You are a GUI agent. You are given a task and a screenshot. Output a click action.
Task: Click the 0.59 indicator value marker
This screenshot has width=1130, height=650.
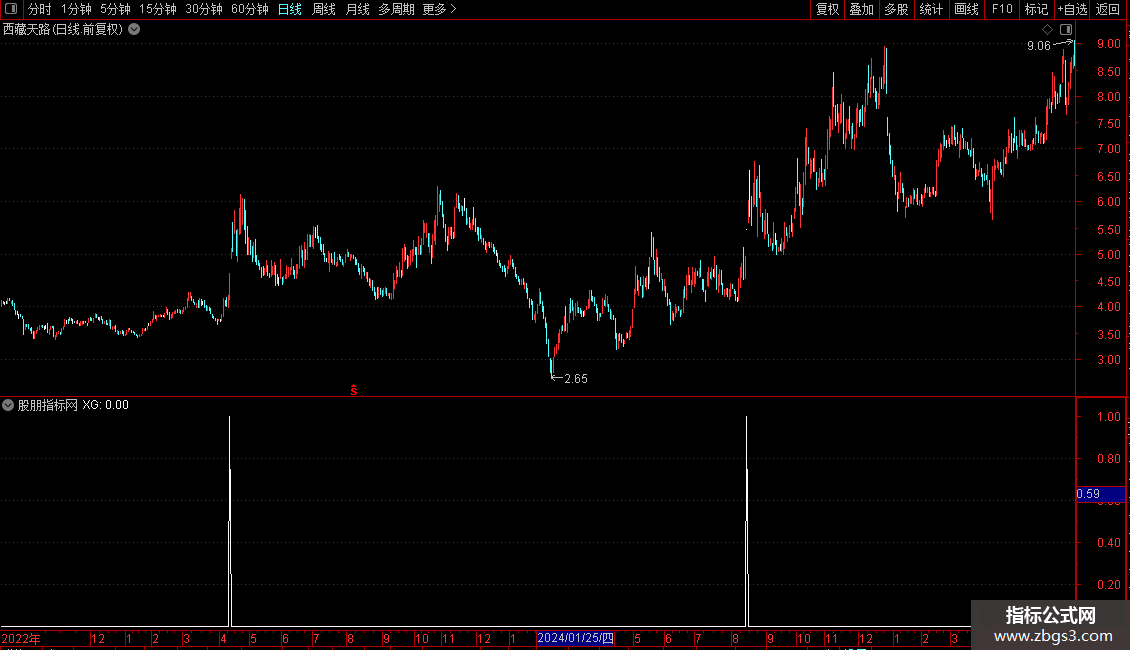coord(1100,494)
